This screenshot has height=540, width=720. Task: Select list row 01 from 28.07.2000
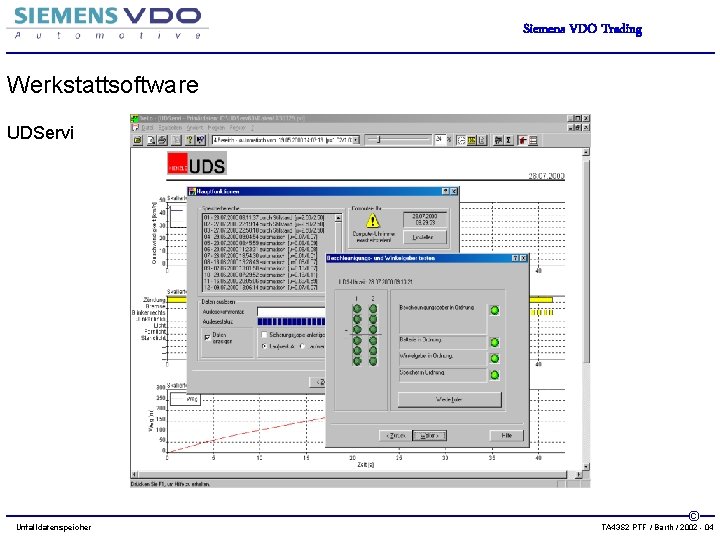[x=264, y=218]
